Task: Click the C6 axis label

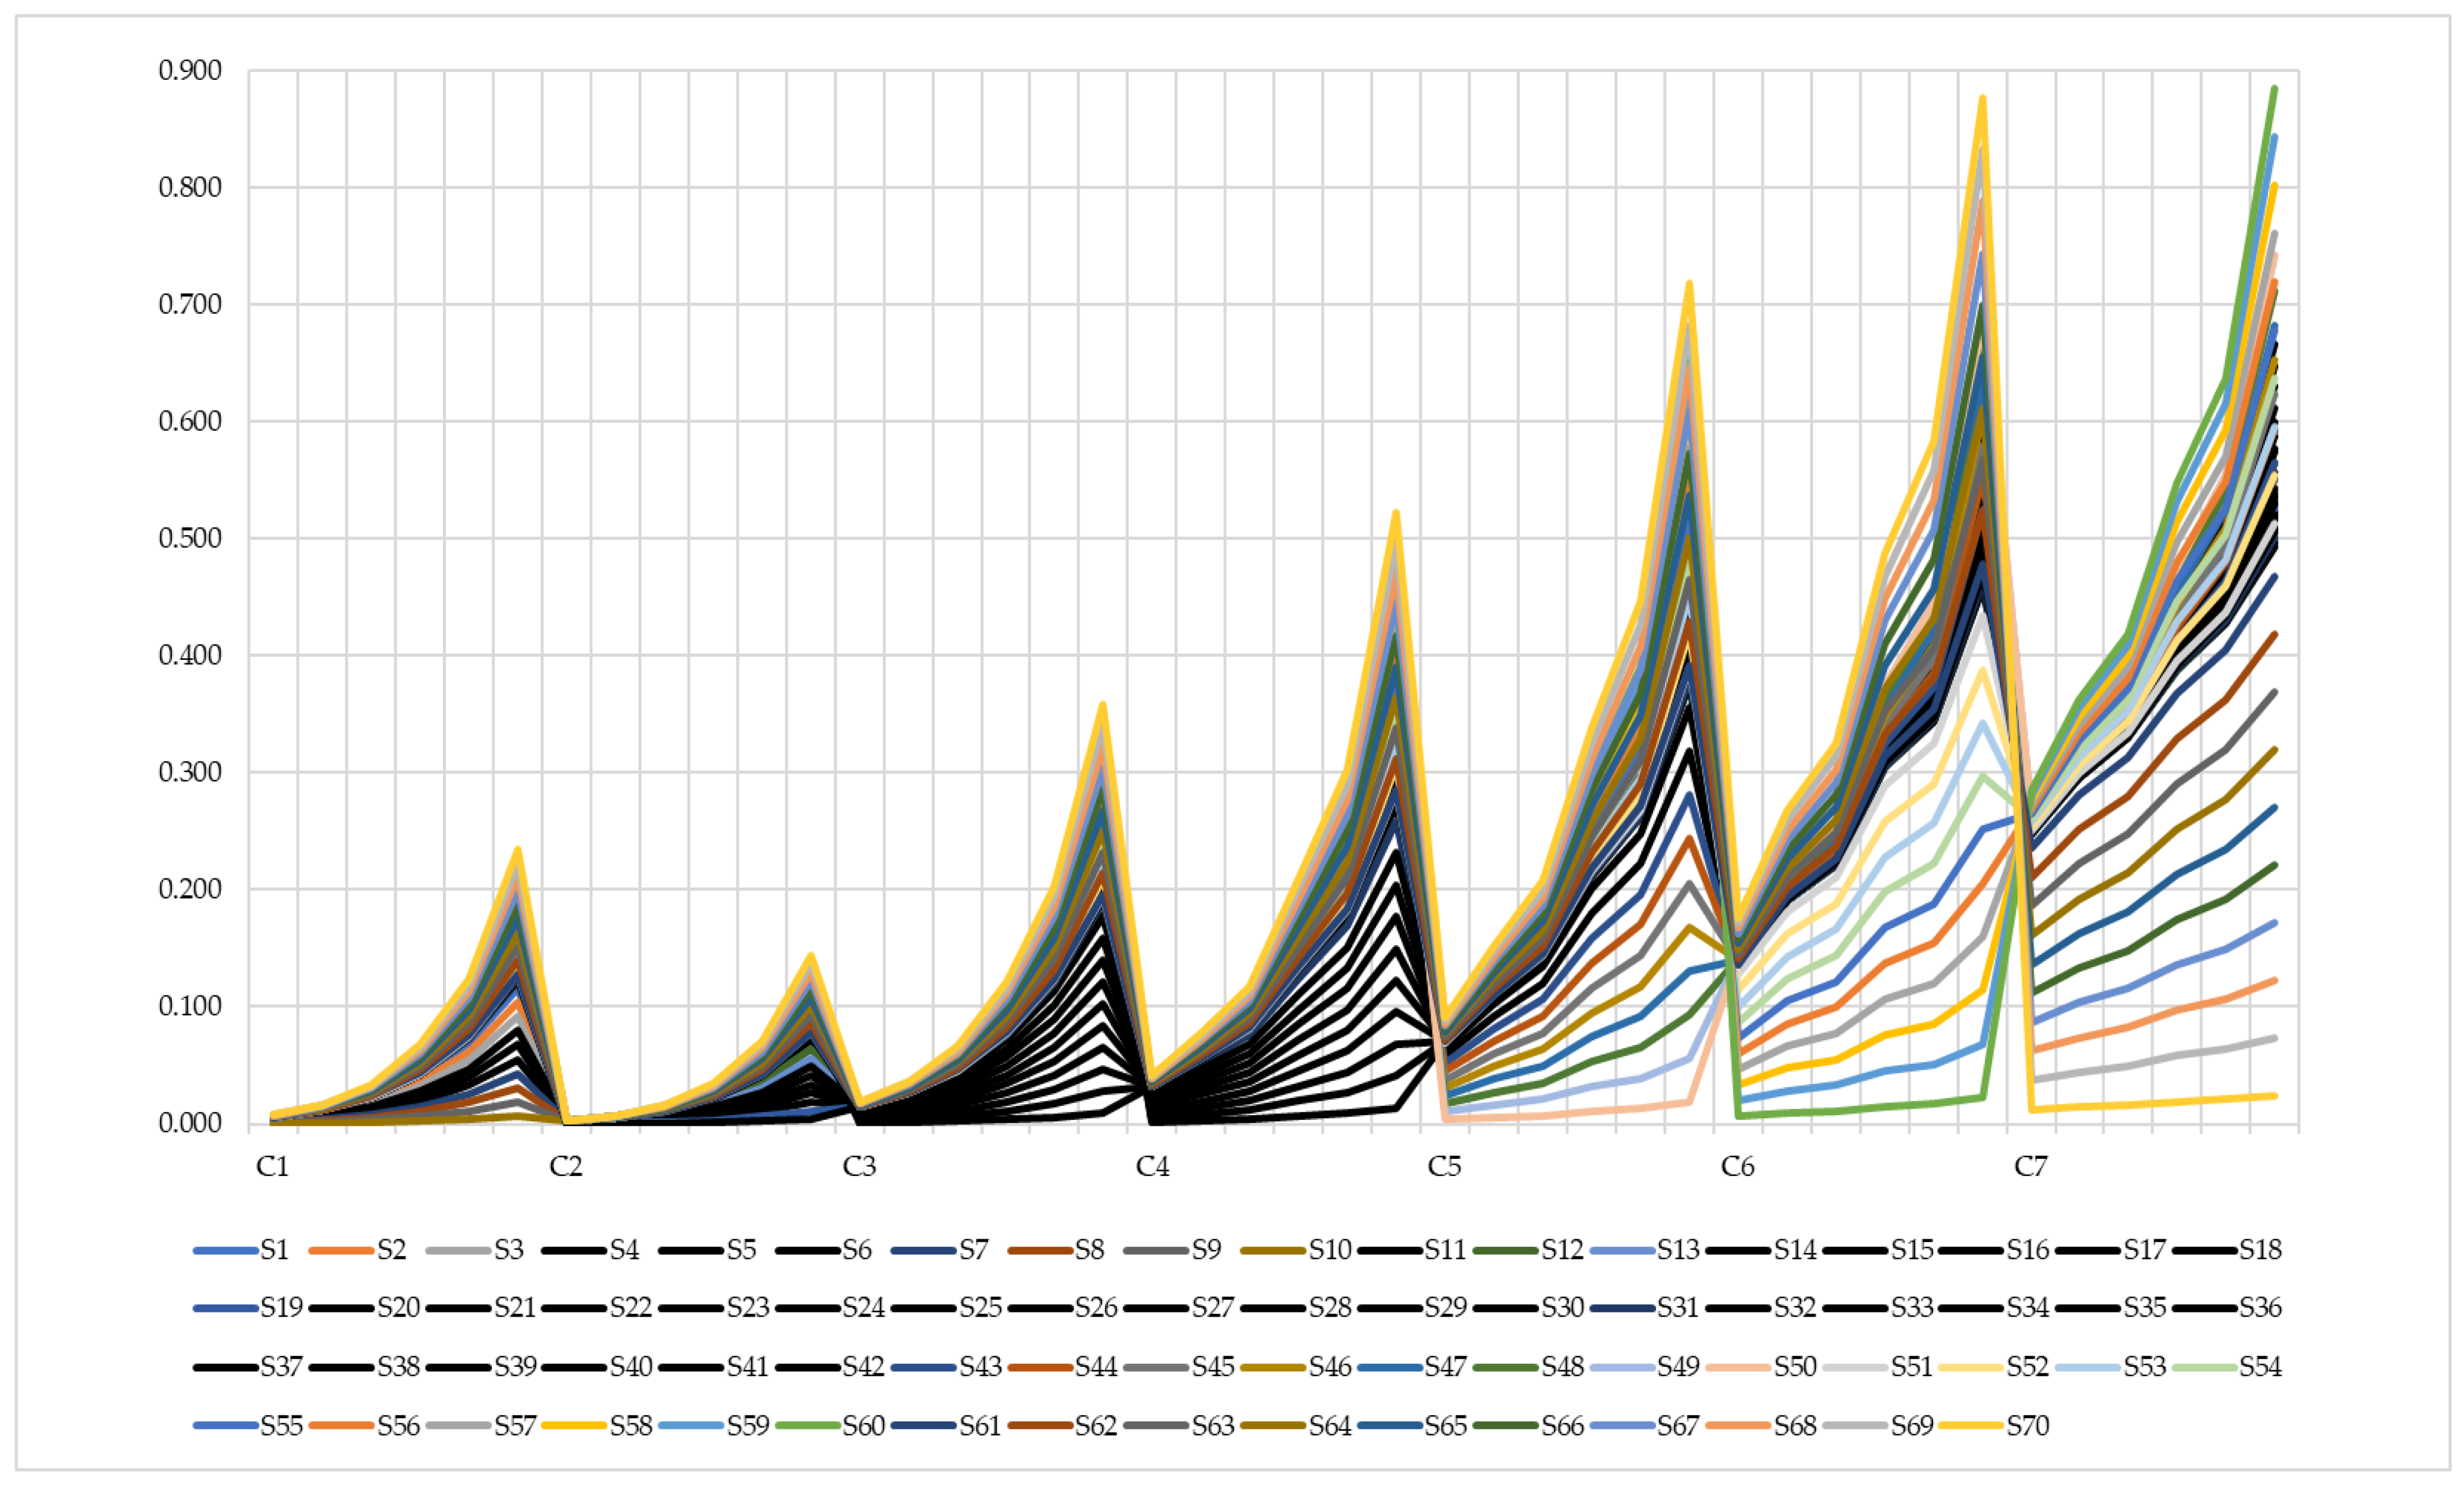Action: pos(1737,1167)
